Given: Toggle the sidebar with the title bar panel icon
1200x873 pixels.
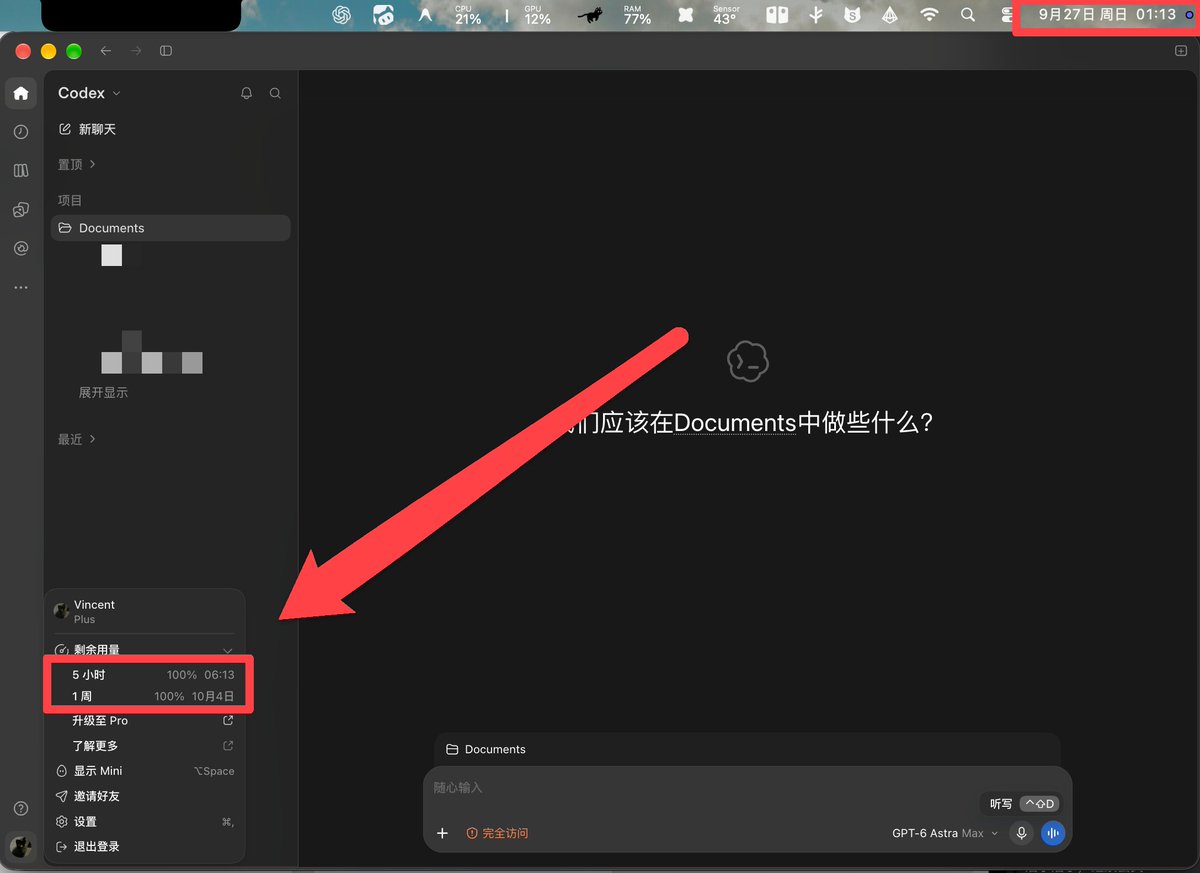Looking at the screenshot, I should point(166,51).
